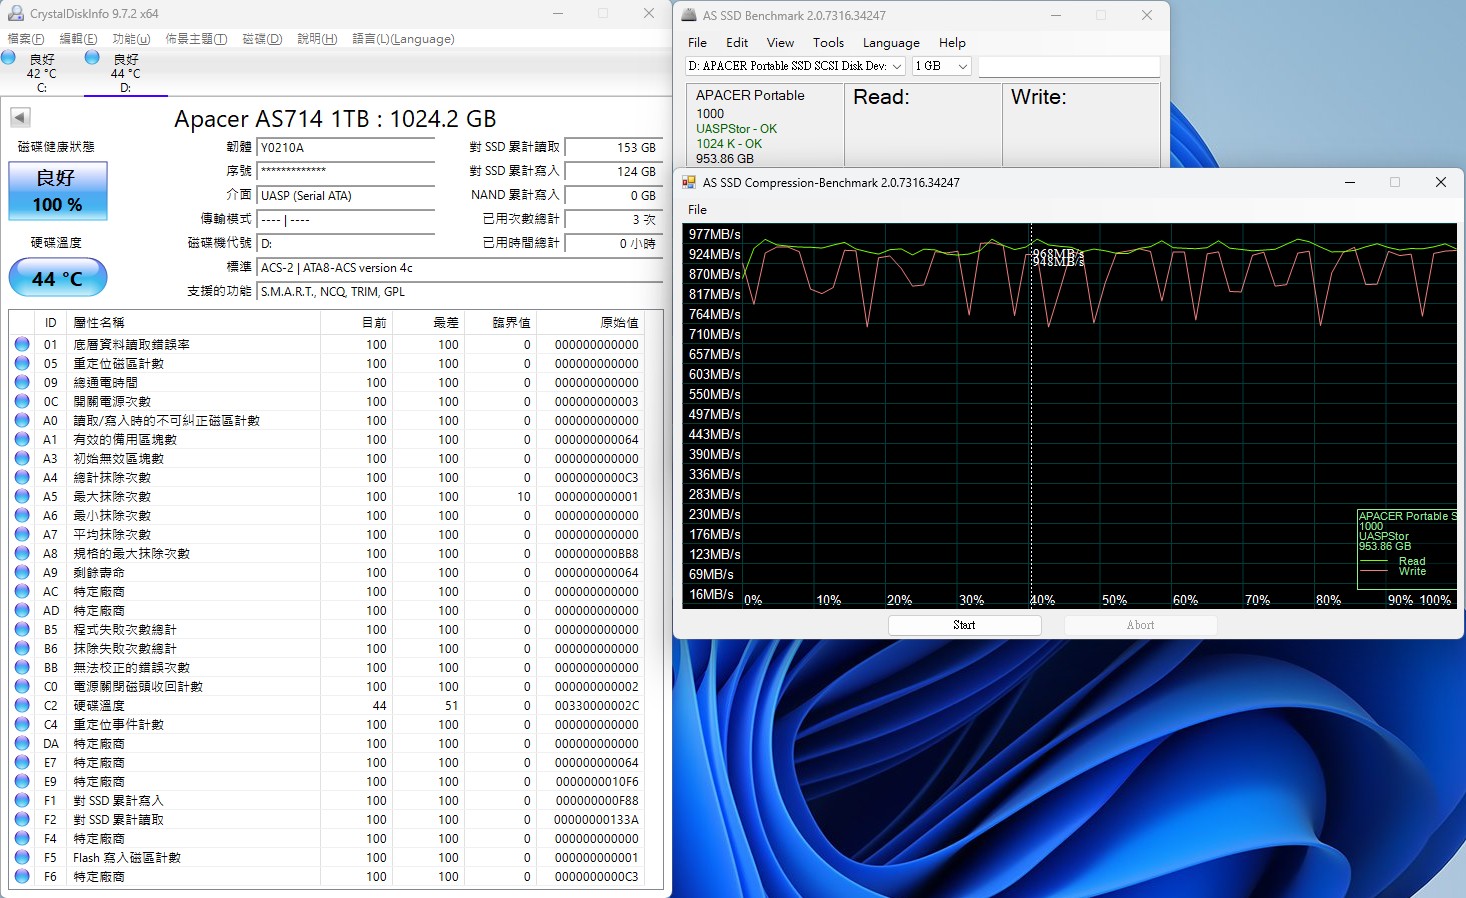Click the CrystalDiskInfo title bar app icon
This screenshot has height=898, width=1466.
(16, 14)
